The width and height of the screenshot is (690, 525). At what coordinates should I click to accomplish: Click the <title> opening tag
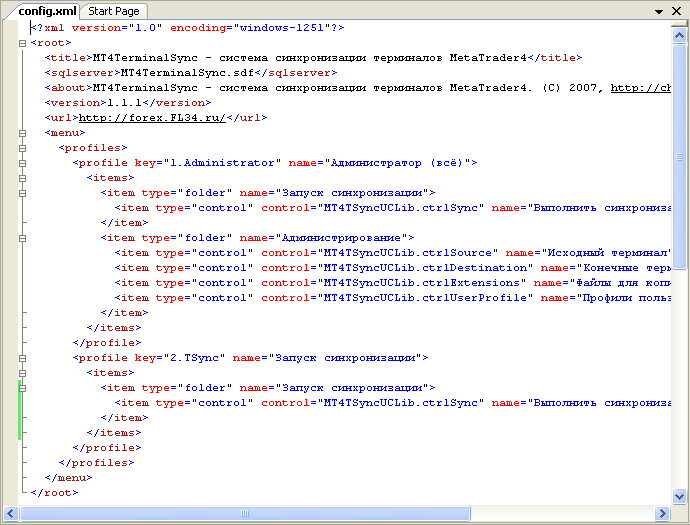68,58
